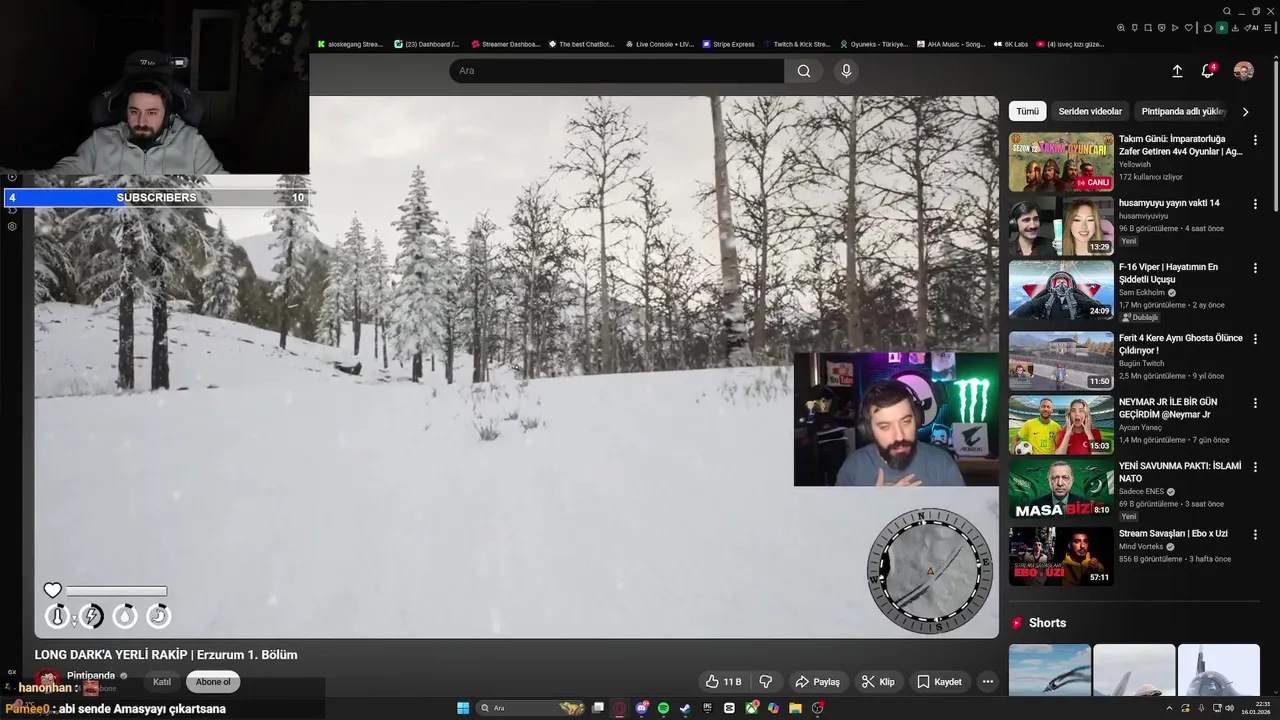Open more actions menu beside Kaydet
The width and height of the screenshot is (1280, 720).
pyautogui.click(x=987, y=682)
